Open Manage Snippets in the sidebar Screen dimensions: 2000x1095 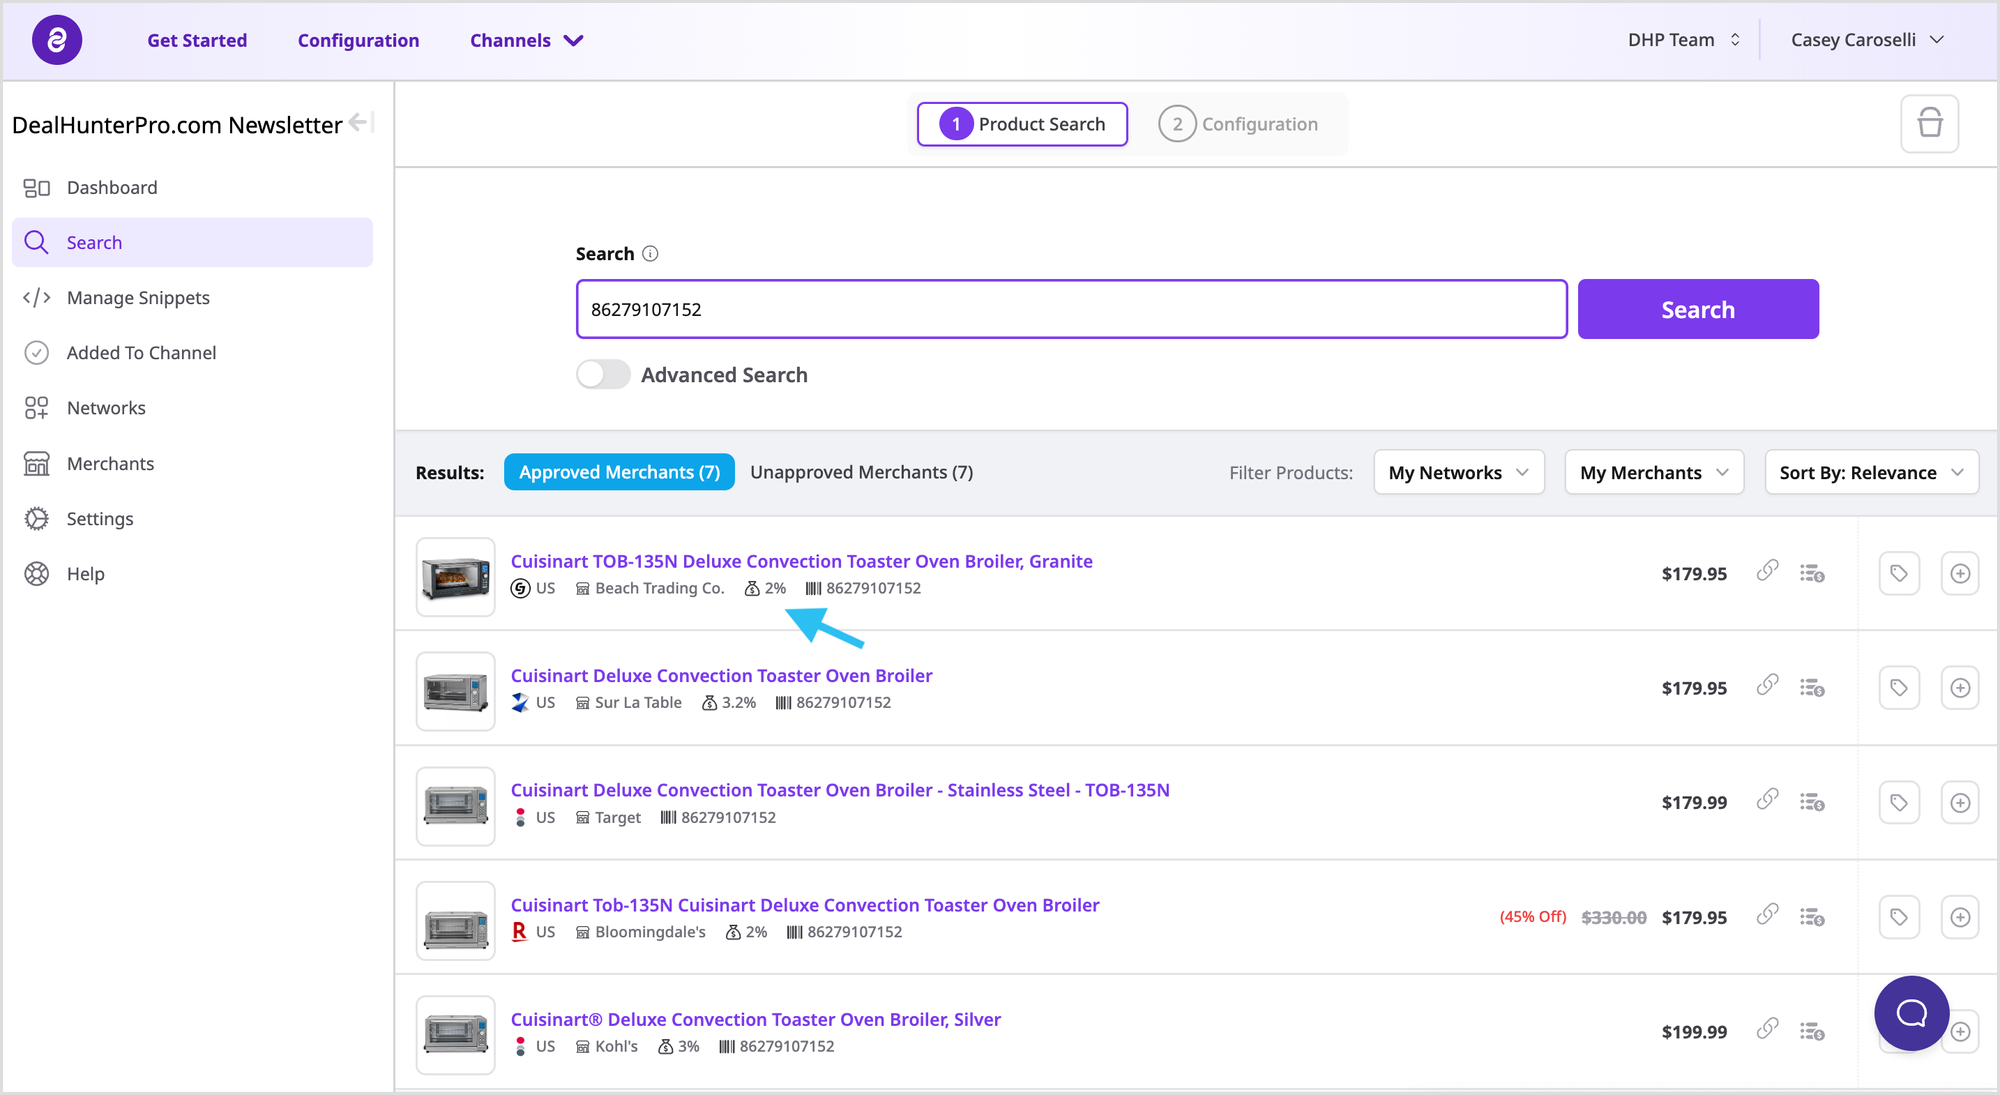(x=138, y=298)
